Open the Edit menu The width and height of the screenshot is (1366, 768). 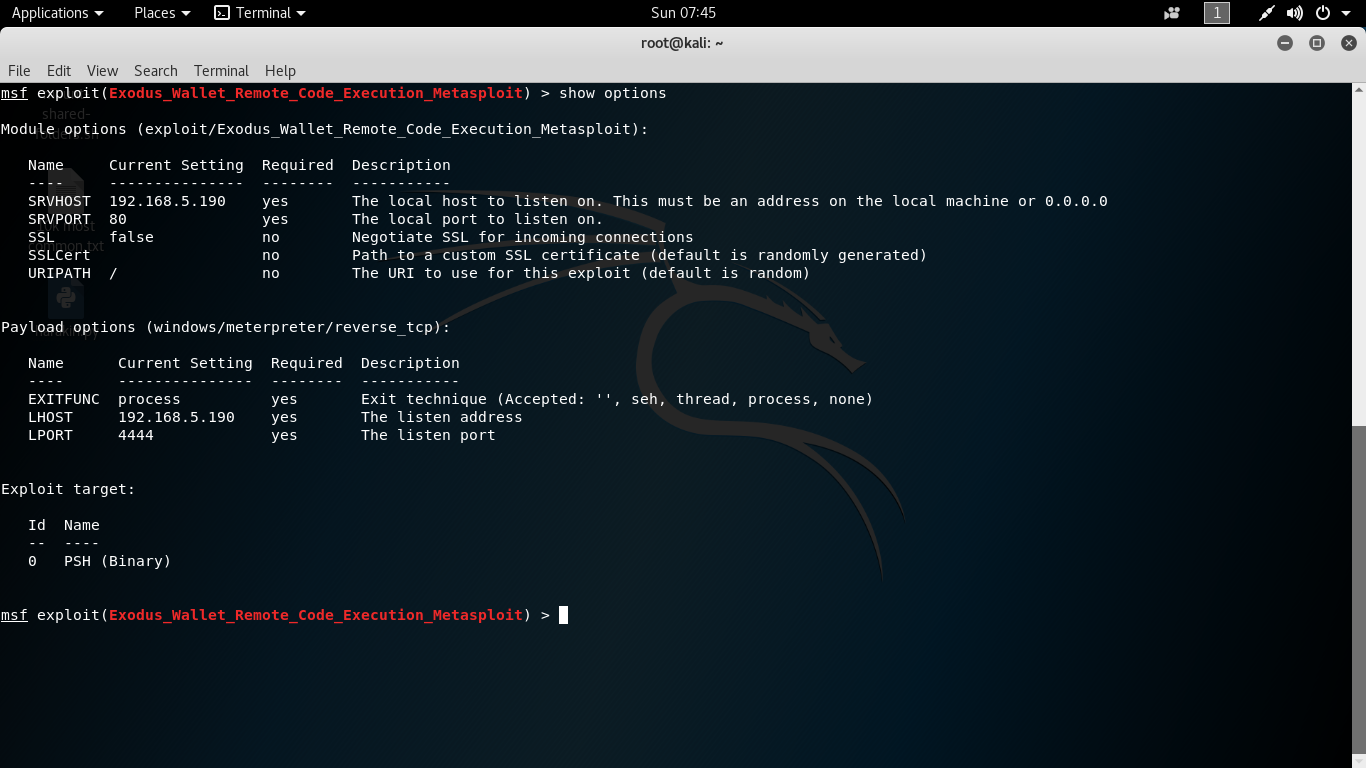[59, 71]
